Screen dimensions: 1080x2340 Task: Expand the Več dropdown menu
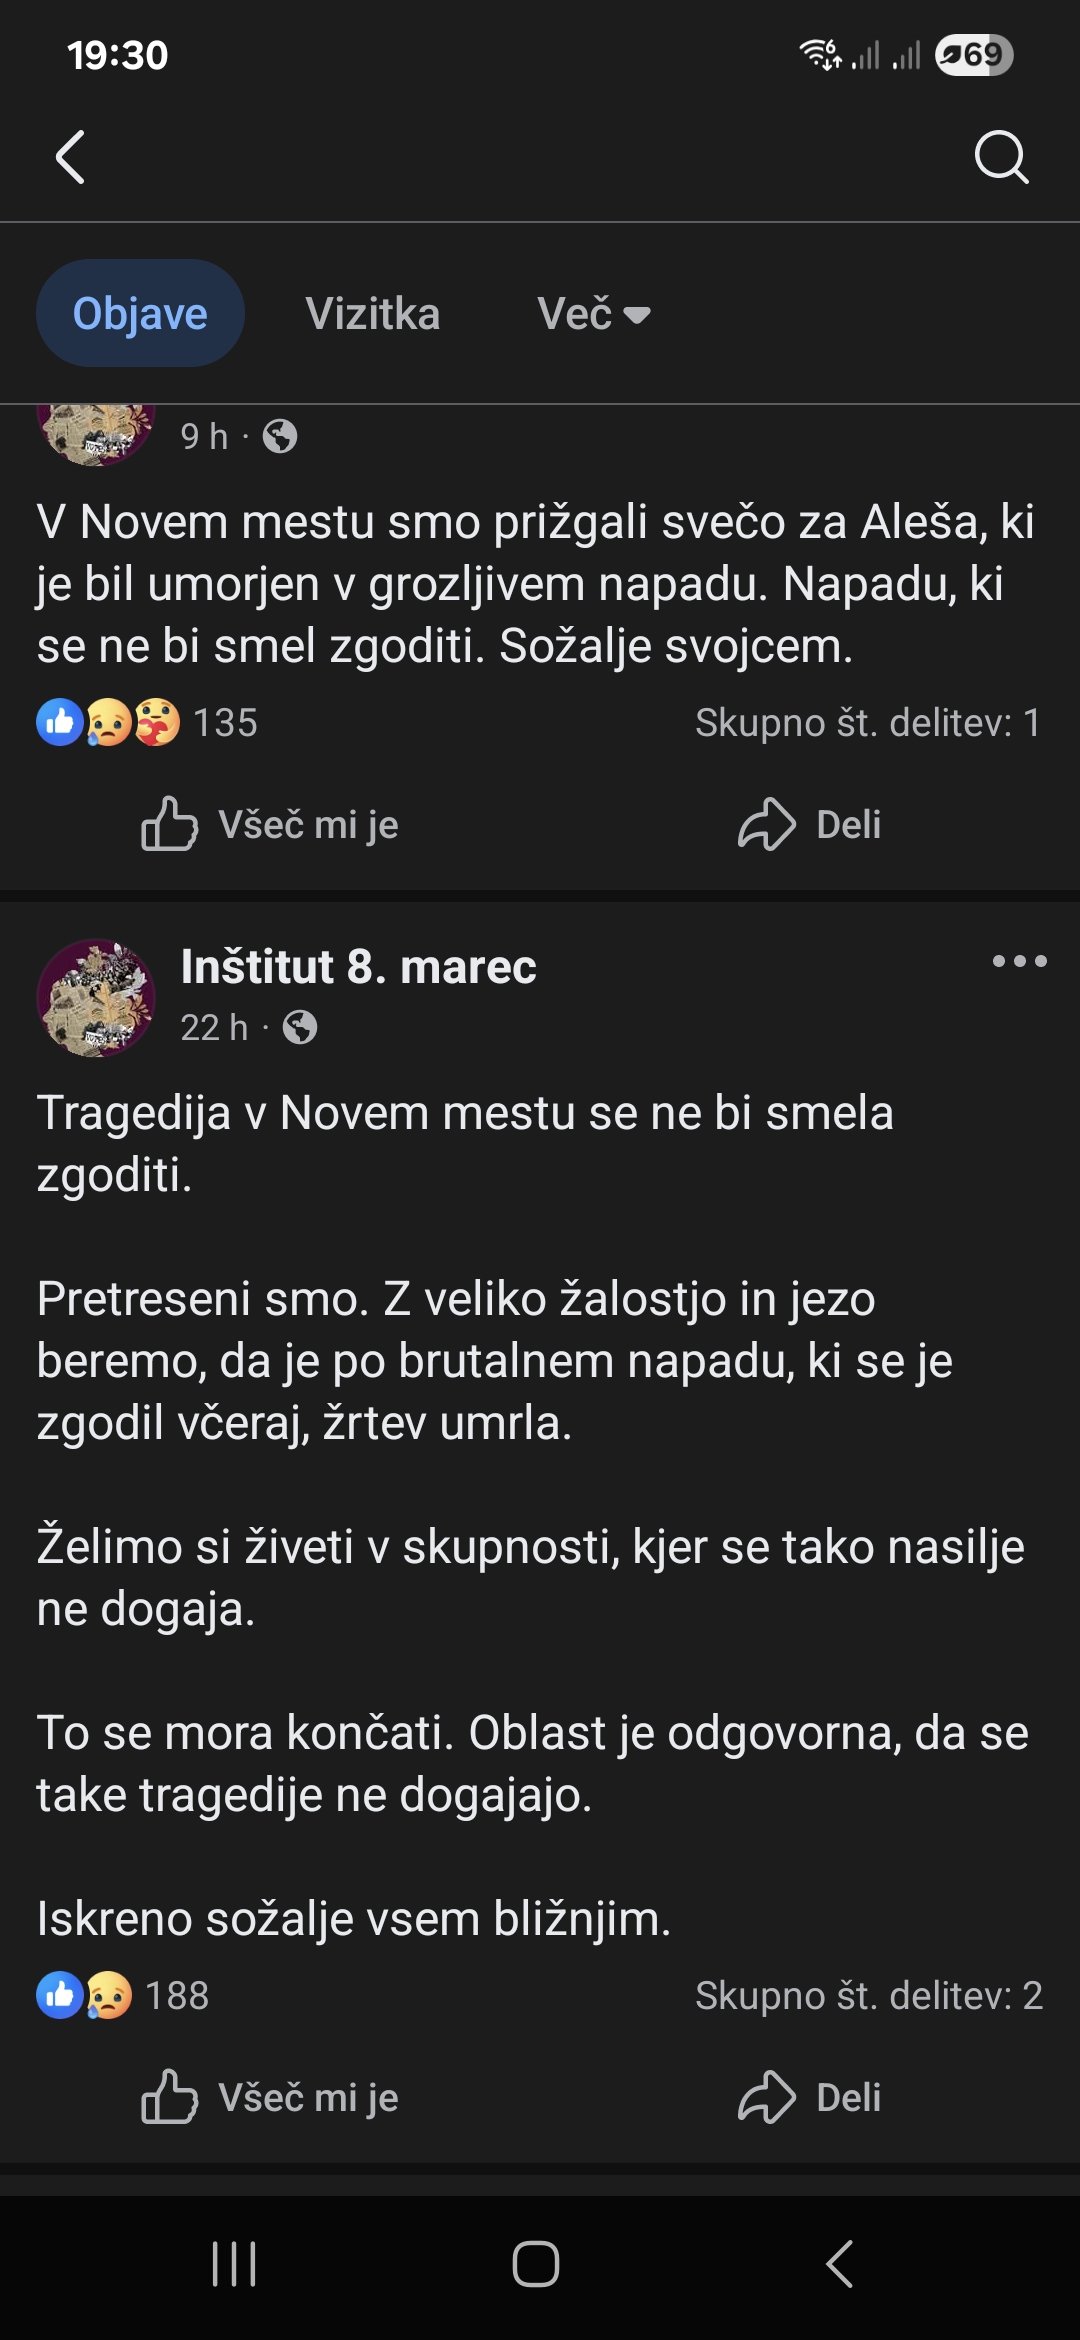tap(594, 314)
